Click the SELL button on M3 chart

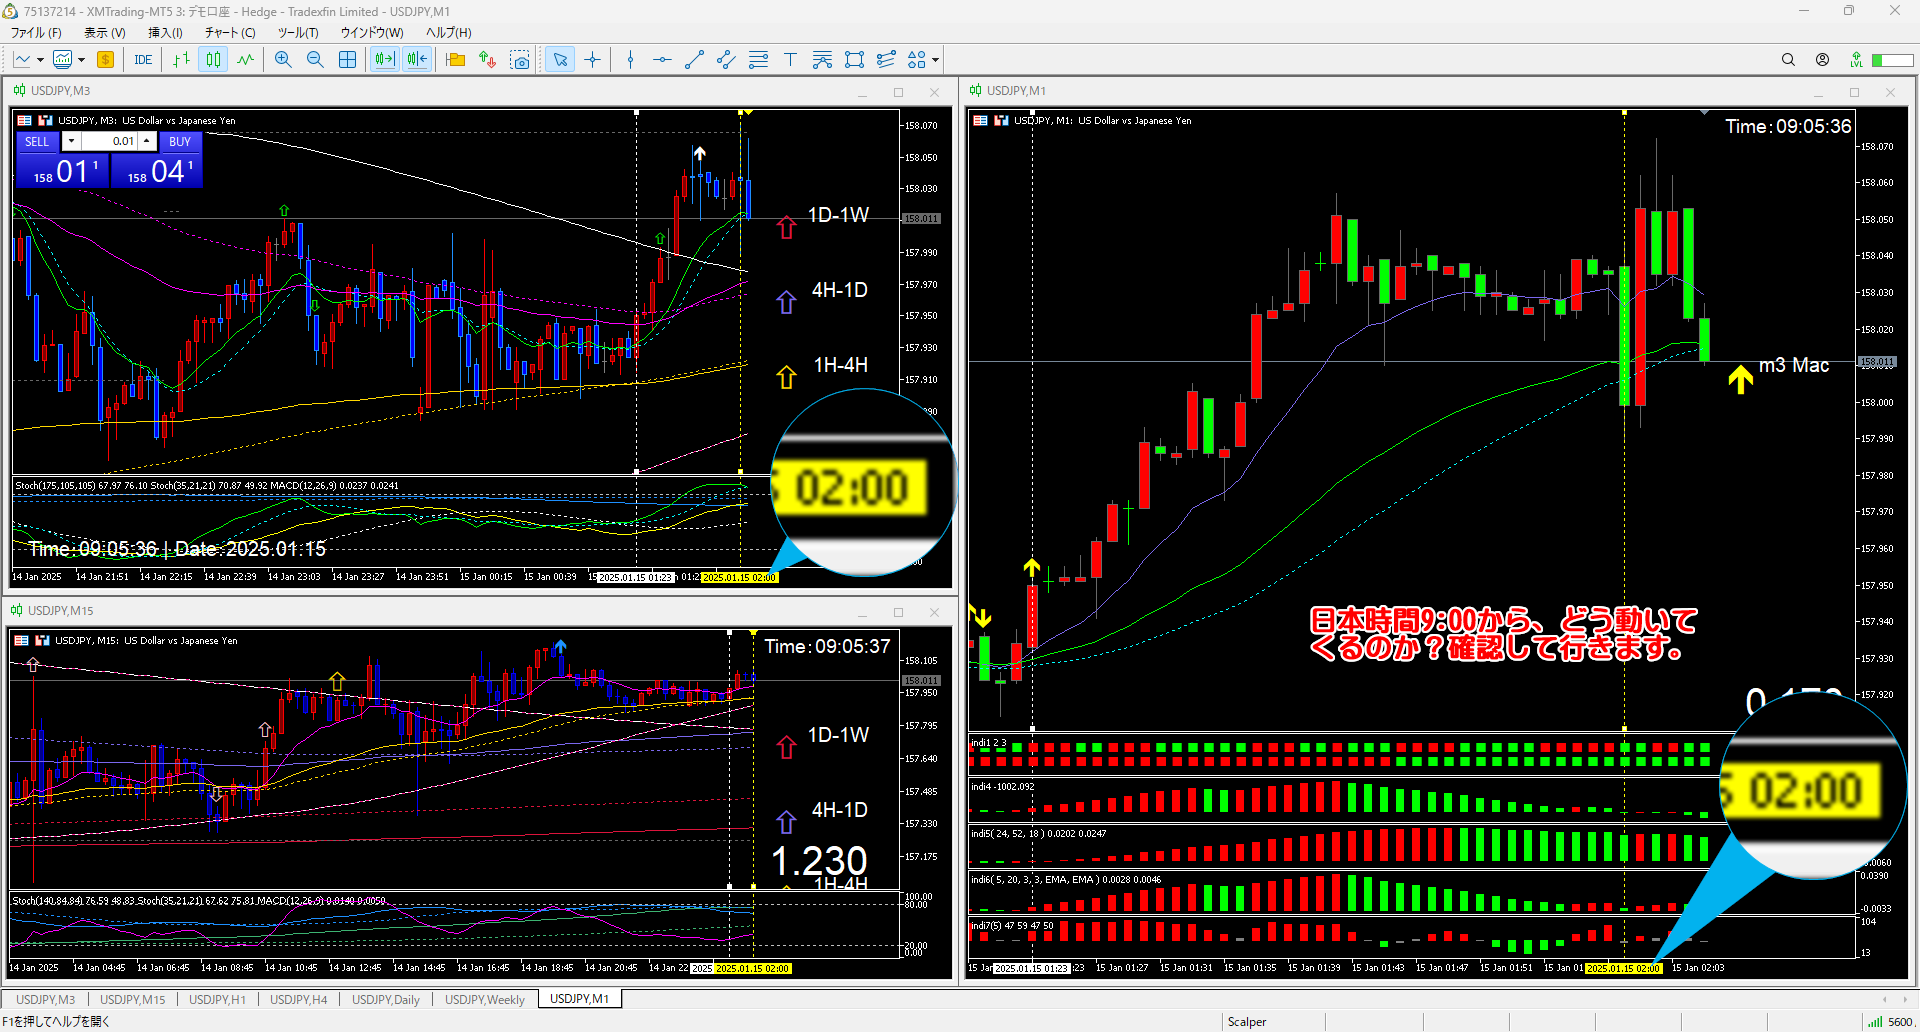pos(37,141)
